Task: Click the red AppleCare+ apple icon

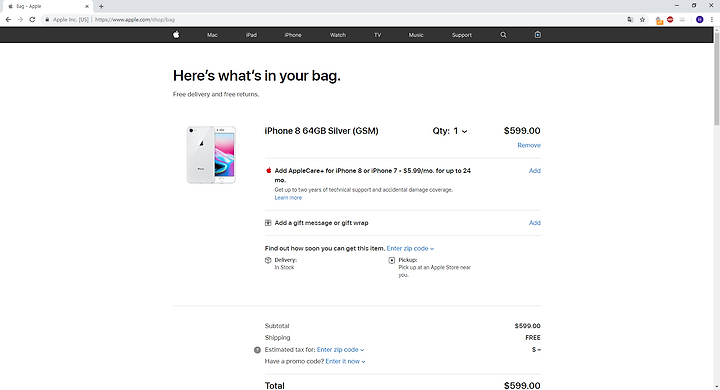Action: [269, 170]
